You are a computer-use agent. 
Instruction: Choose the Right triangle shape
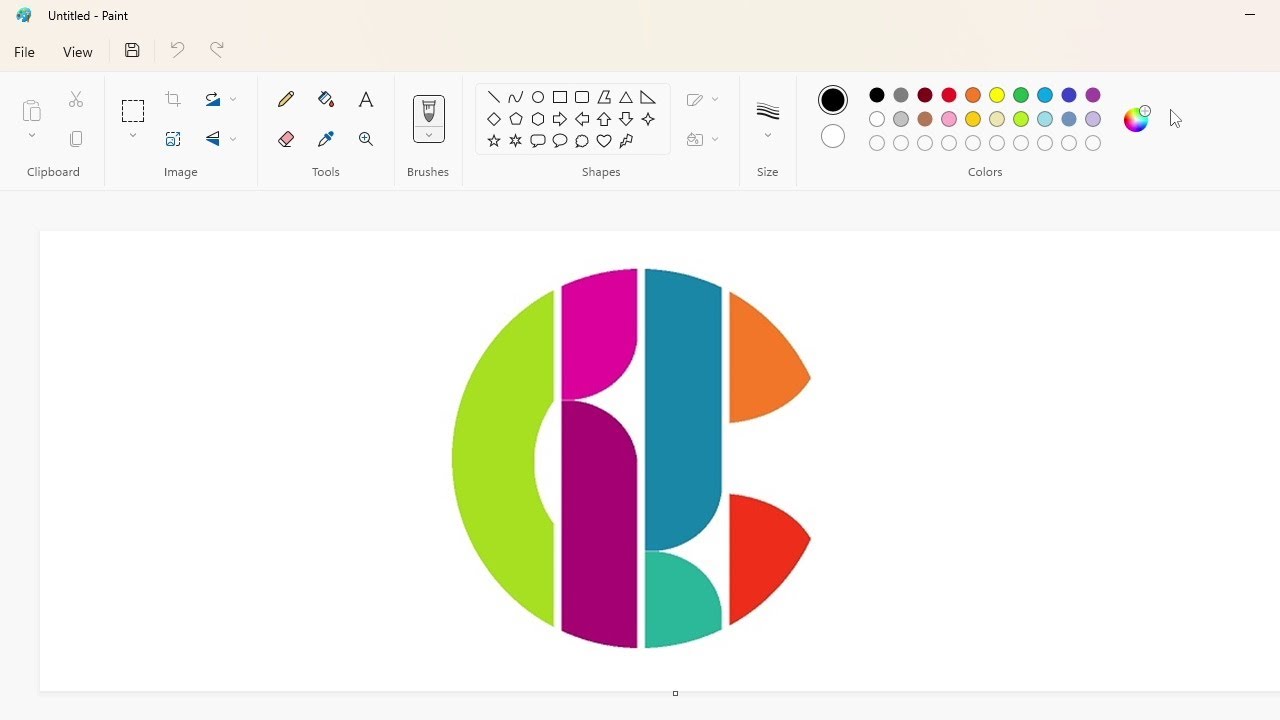point(648,97)
